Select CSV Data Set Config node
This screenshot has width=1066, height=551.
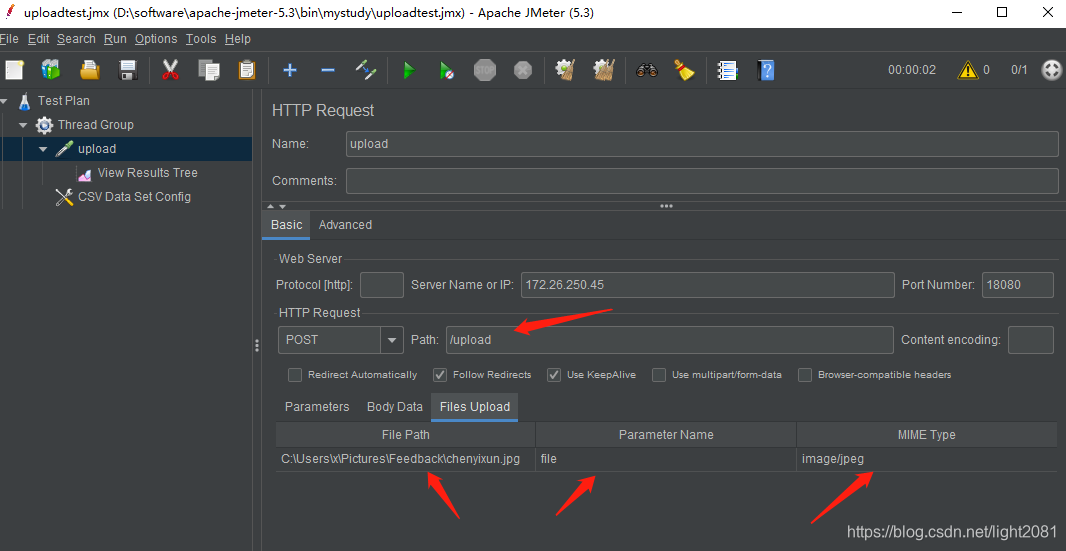[x=134, y=197]
